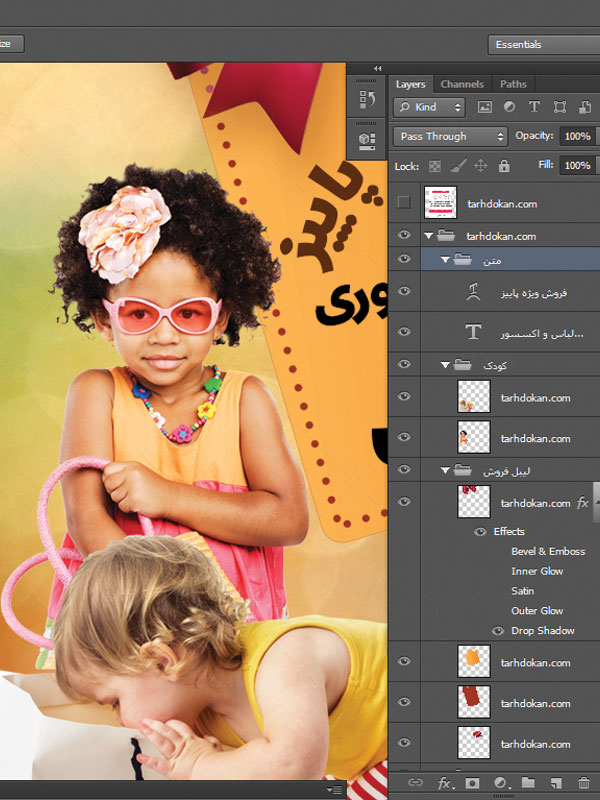600x800 pixels.
Task: Show the hidden top tarhdokan.com layer
Action: pyautogui.click(x=404, y=203)
